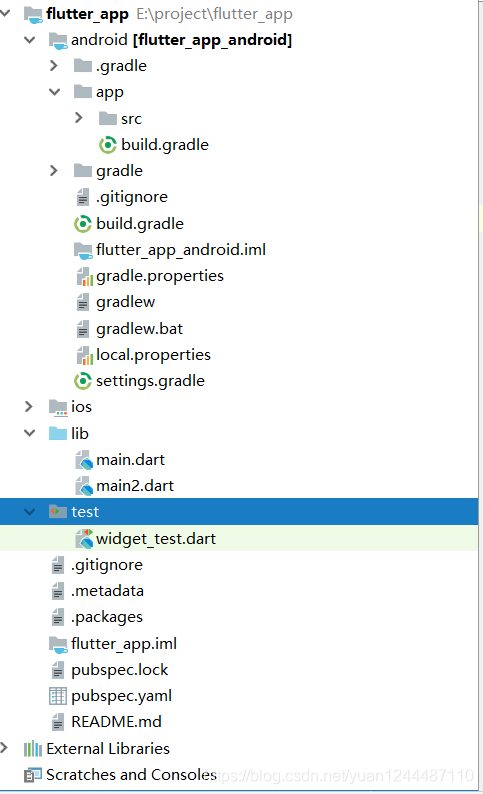
Task: Click the gradlew.bat file icon
Action: (83, 329)
